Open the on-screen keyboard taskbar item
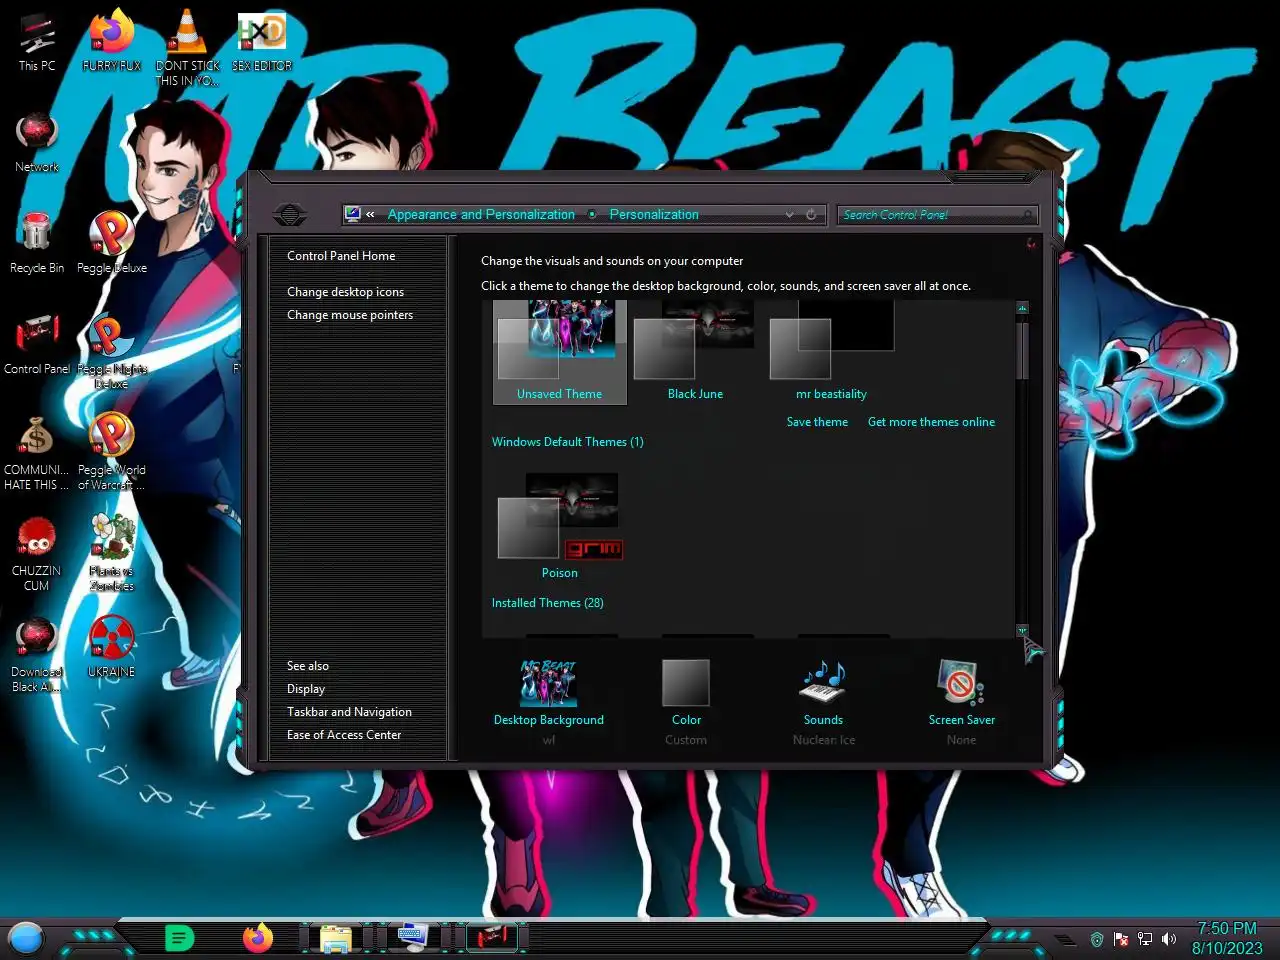The width and height of the screenshot is (1280, 960). [412, 937]
